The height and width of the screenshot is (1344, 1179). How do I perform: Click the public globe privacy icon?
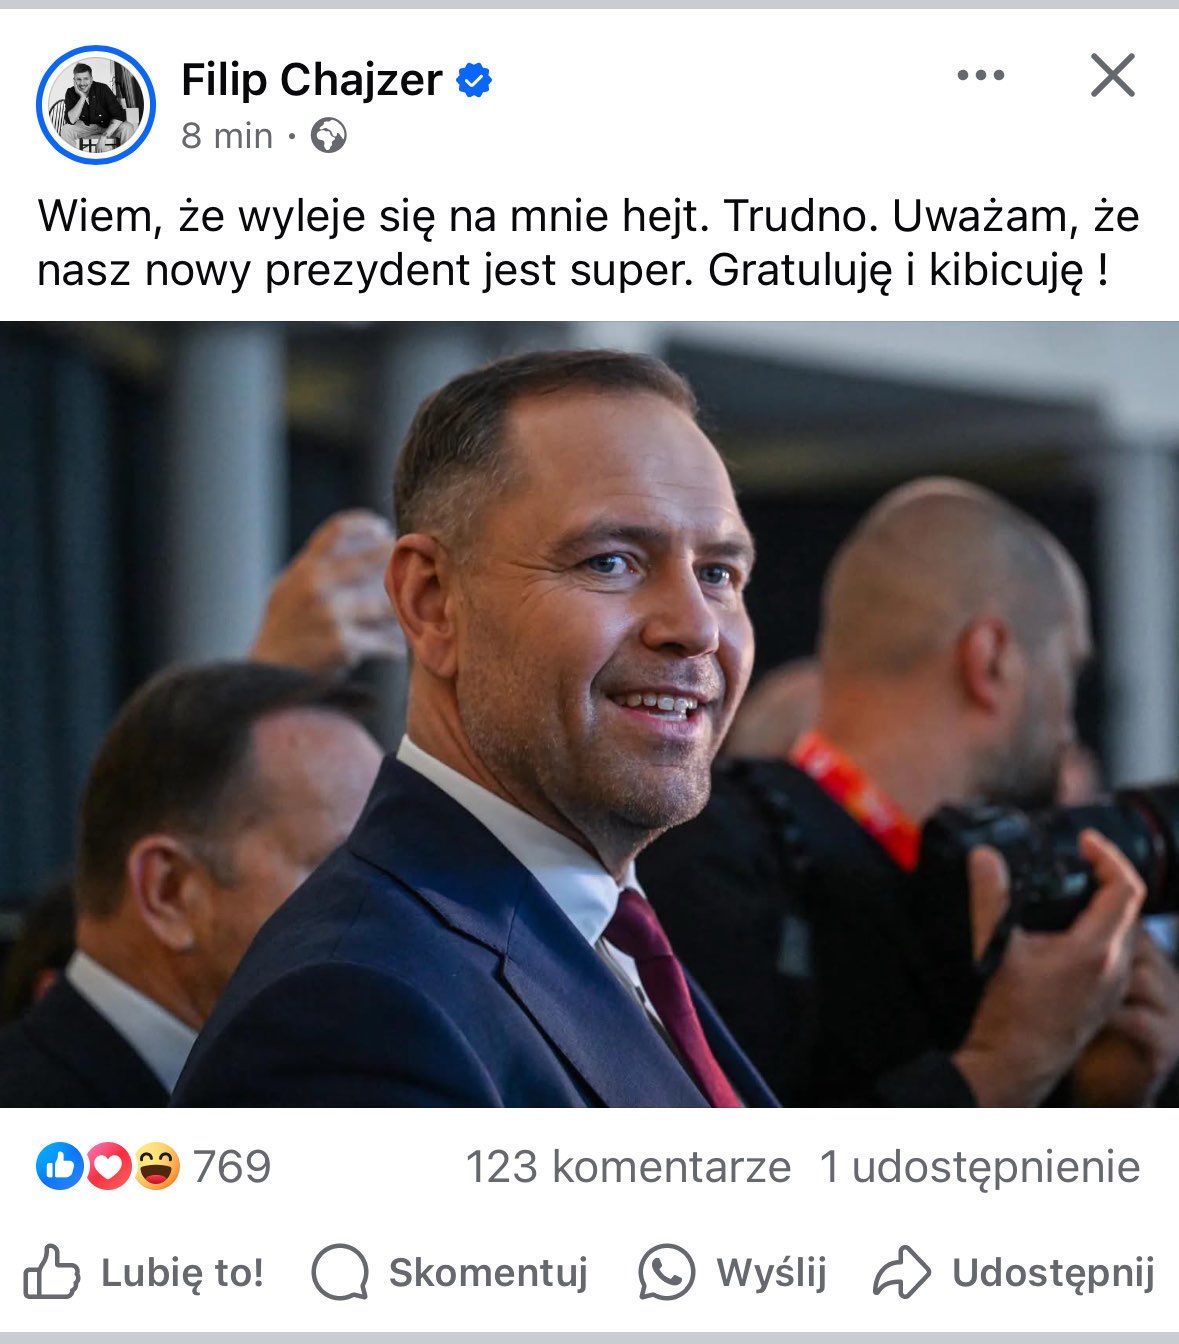point(328,135)
